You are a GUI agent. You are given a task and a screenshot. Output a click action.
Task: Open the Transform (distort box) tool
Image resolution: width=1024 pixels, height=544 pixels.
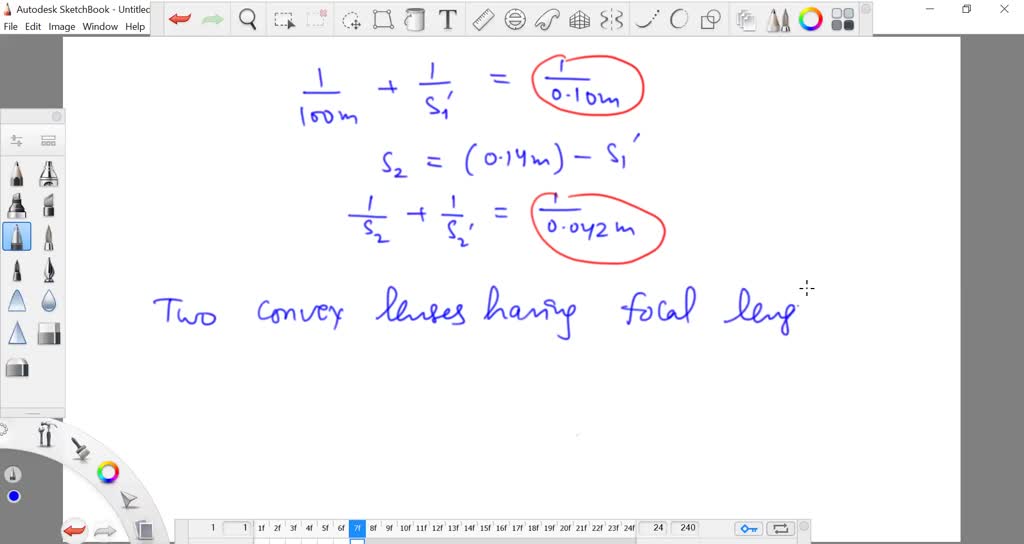click(383, 20)
